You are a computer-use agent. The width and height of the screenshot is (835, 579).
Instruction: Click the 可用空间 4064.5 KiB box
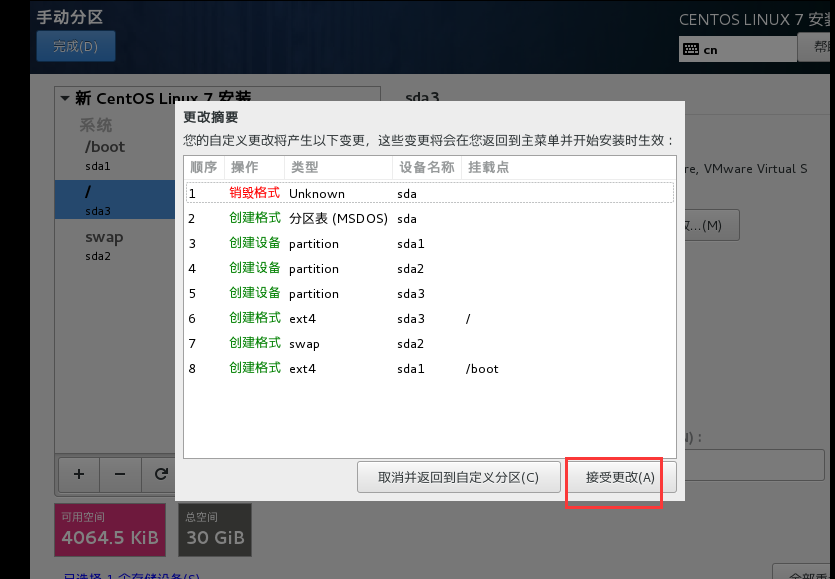(110, 530)
